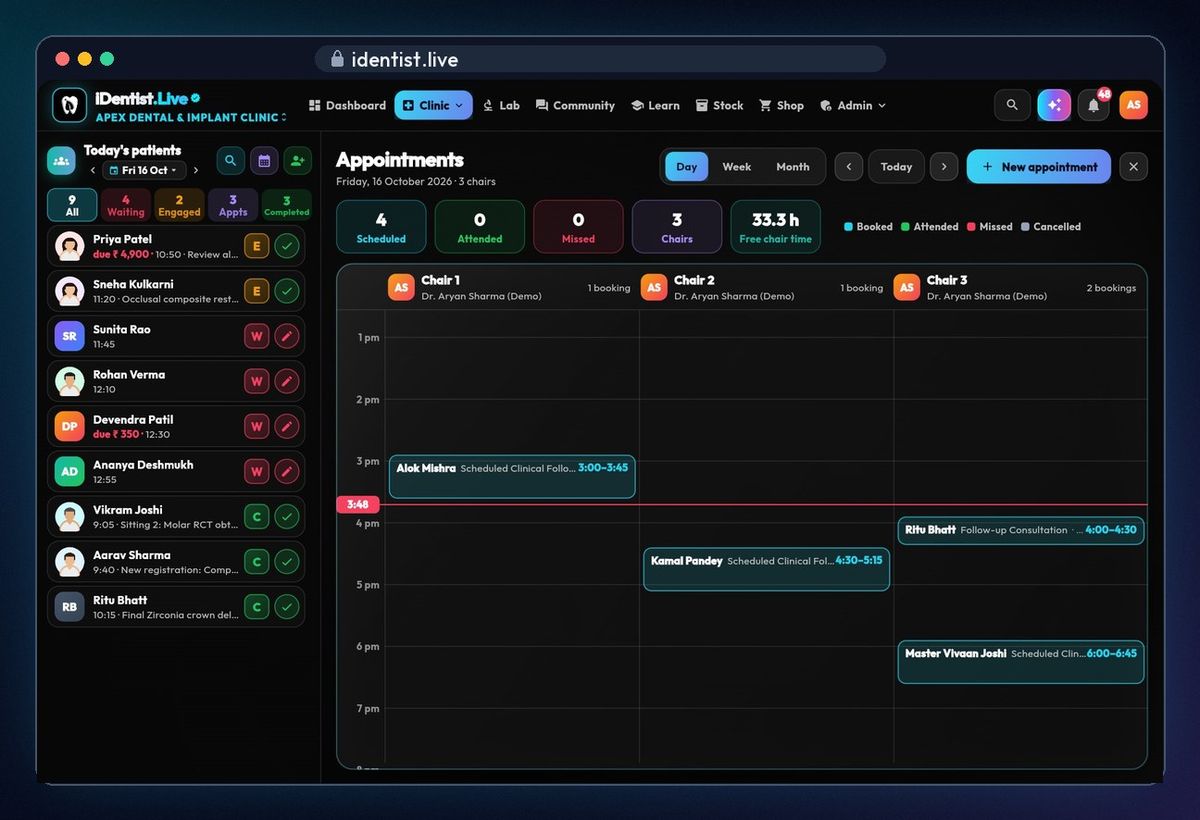Mark Sneha Kulkarni complete with green check
This screenshot has width=1200, height=820.
287,291
